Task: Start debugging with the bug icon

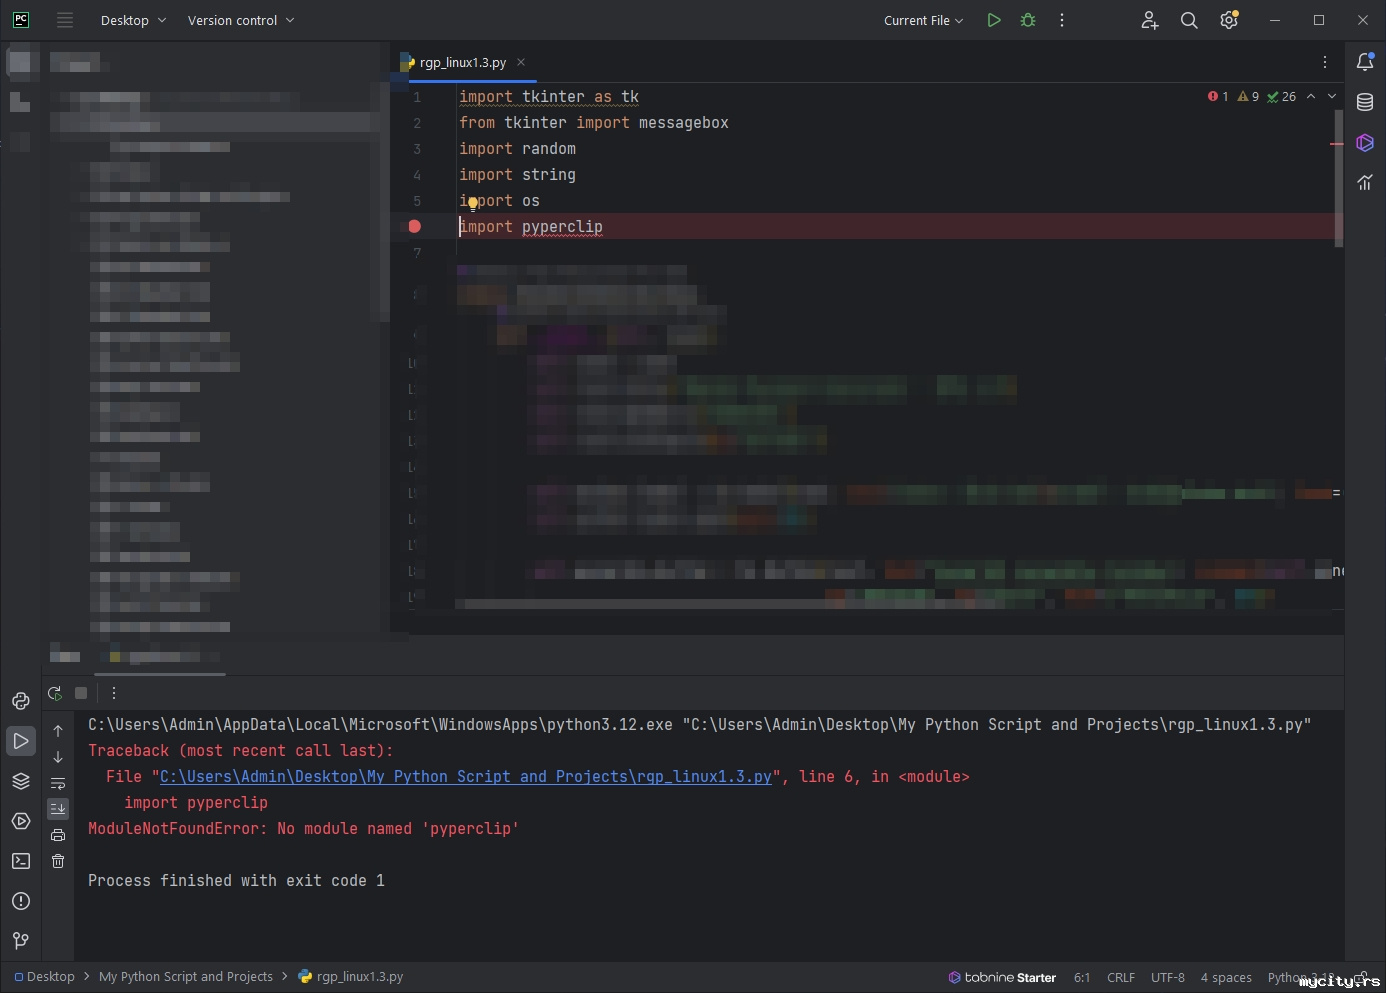Action: coord(1027,20)
